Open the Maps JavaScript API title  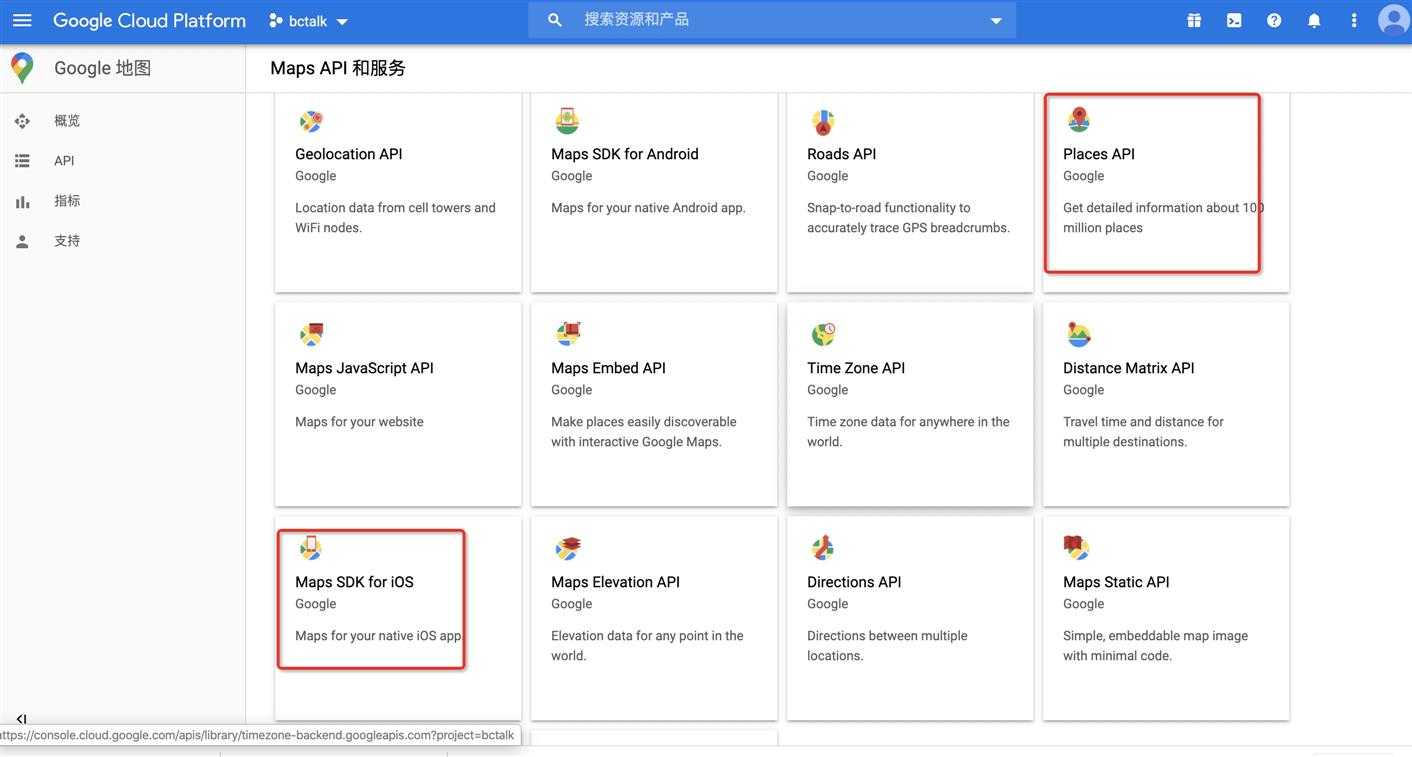click(364, 368)
